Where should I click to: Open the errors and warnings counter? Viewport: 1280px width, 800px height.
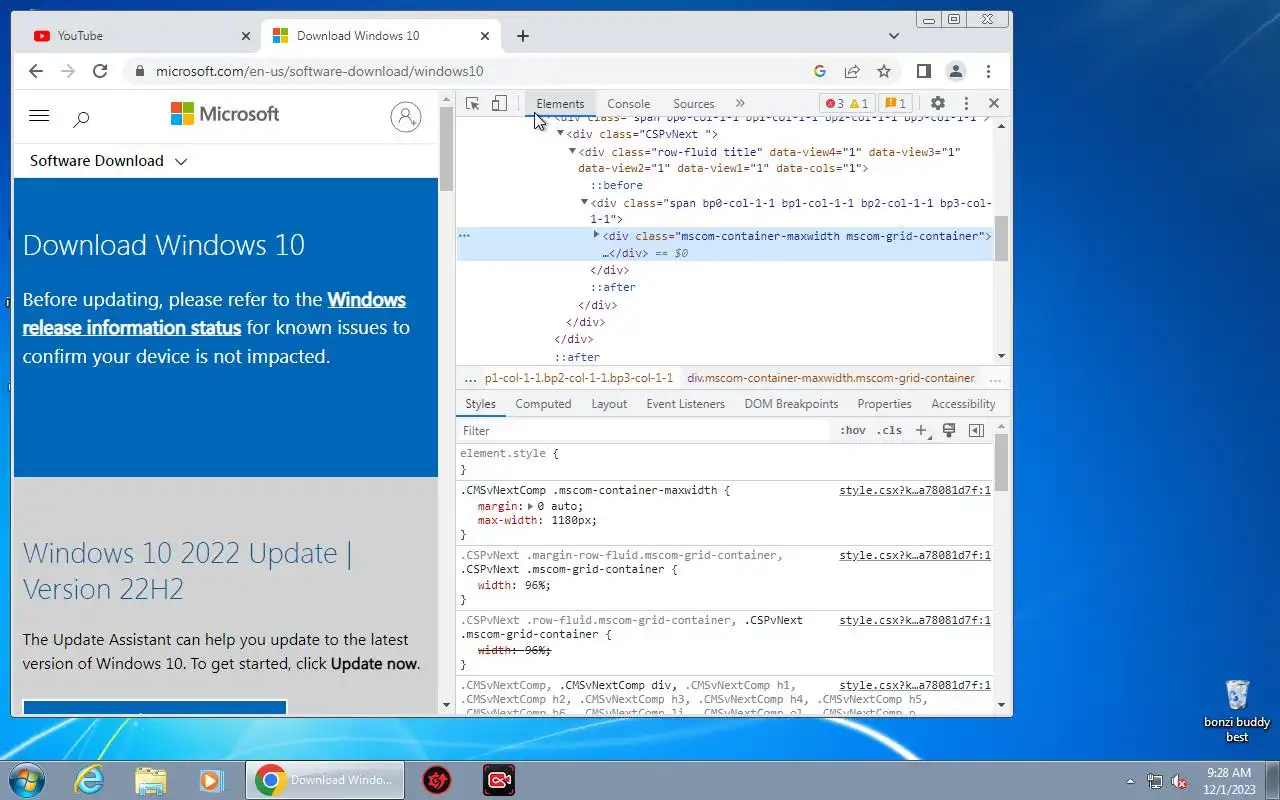tap(846, 103)
